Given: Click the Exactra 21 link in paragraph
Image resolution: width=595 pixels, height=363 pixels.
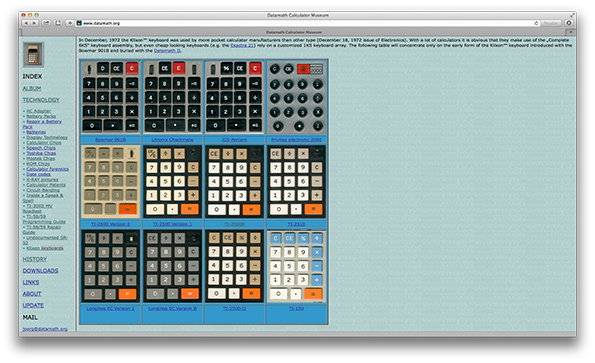Looking at the screenshot, I should (x=242, y=45).
